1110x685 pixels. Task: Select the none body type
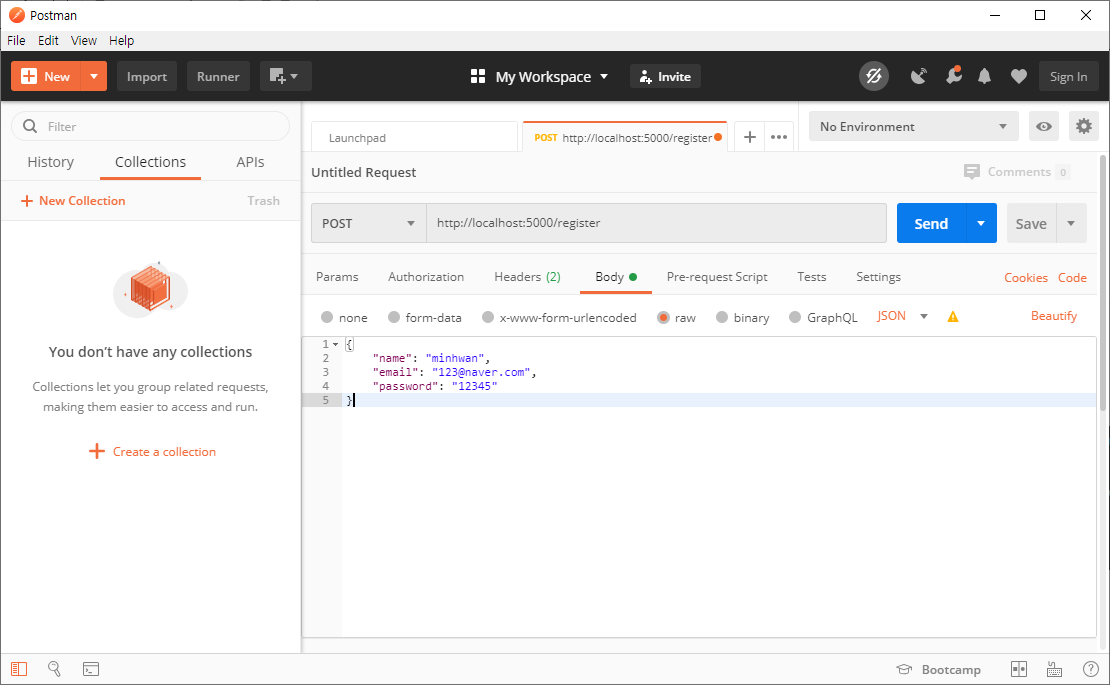(327, 317)
